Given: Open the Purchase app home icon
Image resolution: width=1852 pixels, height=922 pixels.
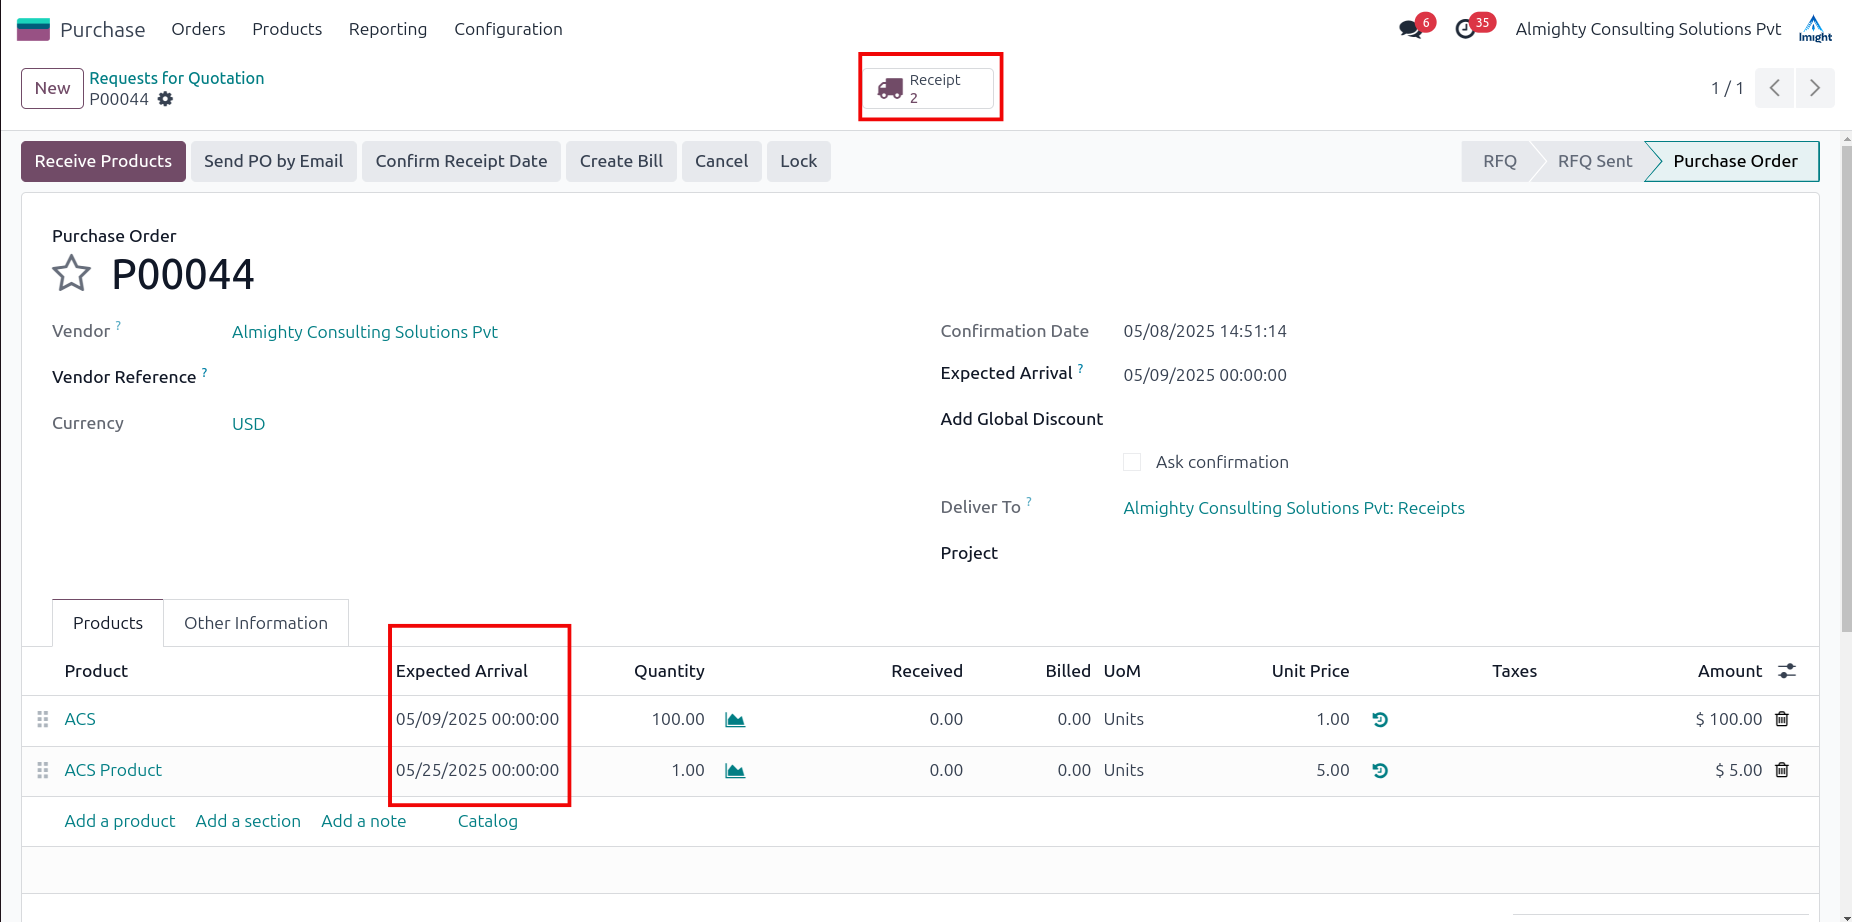Looking at the screenshot, I should pos(33,29).
